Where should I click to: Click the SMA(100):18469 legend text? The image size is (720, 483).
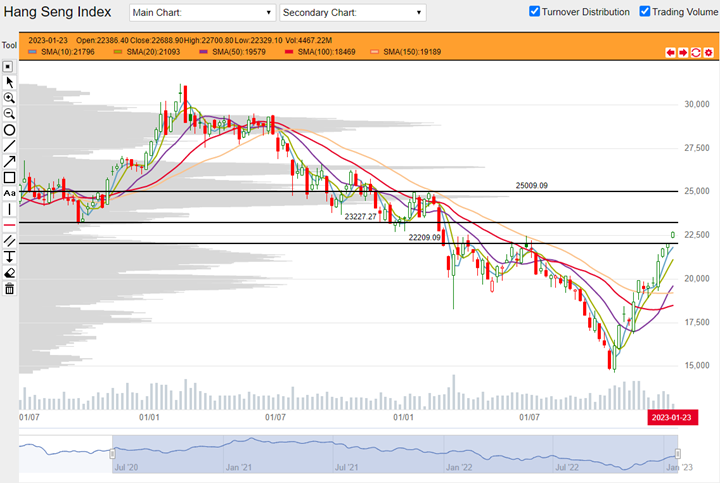326,52
